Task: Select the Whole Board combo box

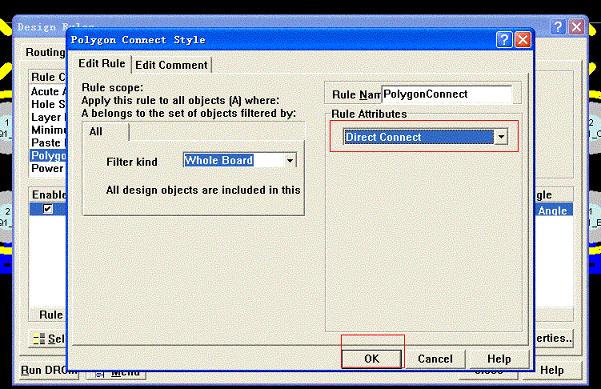Action: (240, 161)
